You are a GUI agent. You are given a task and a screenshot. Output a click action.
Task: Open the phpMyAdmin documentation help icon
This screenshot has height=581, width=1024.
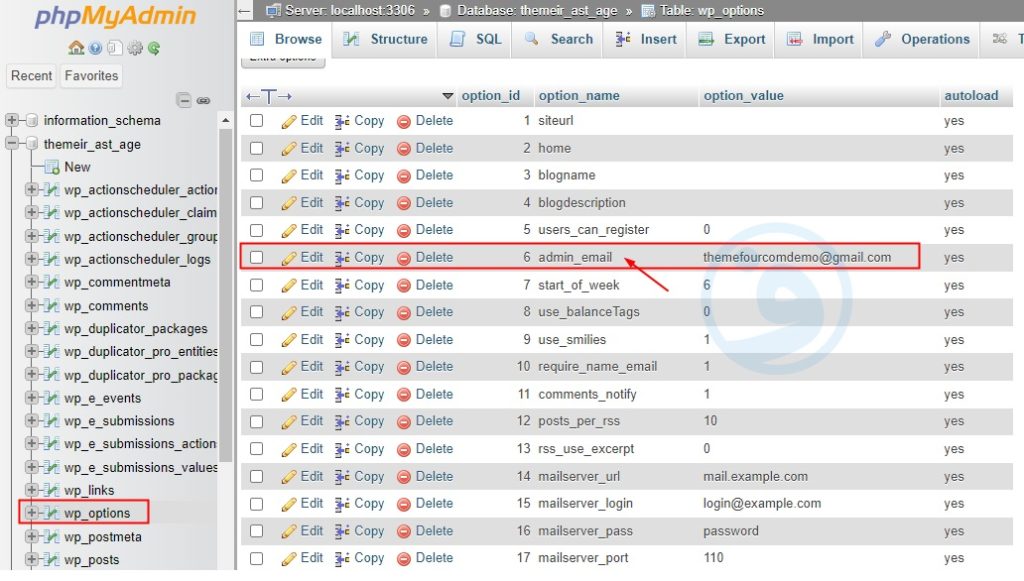(x=95, y=48)
